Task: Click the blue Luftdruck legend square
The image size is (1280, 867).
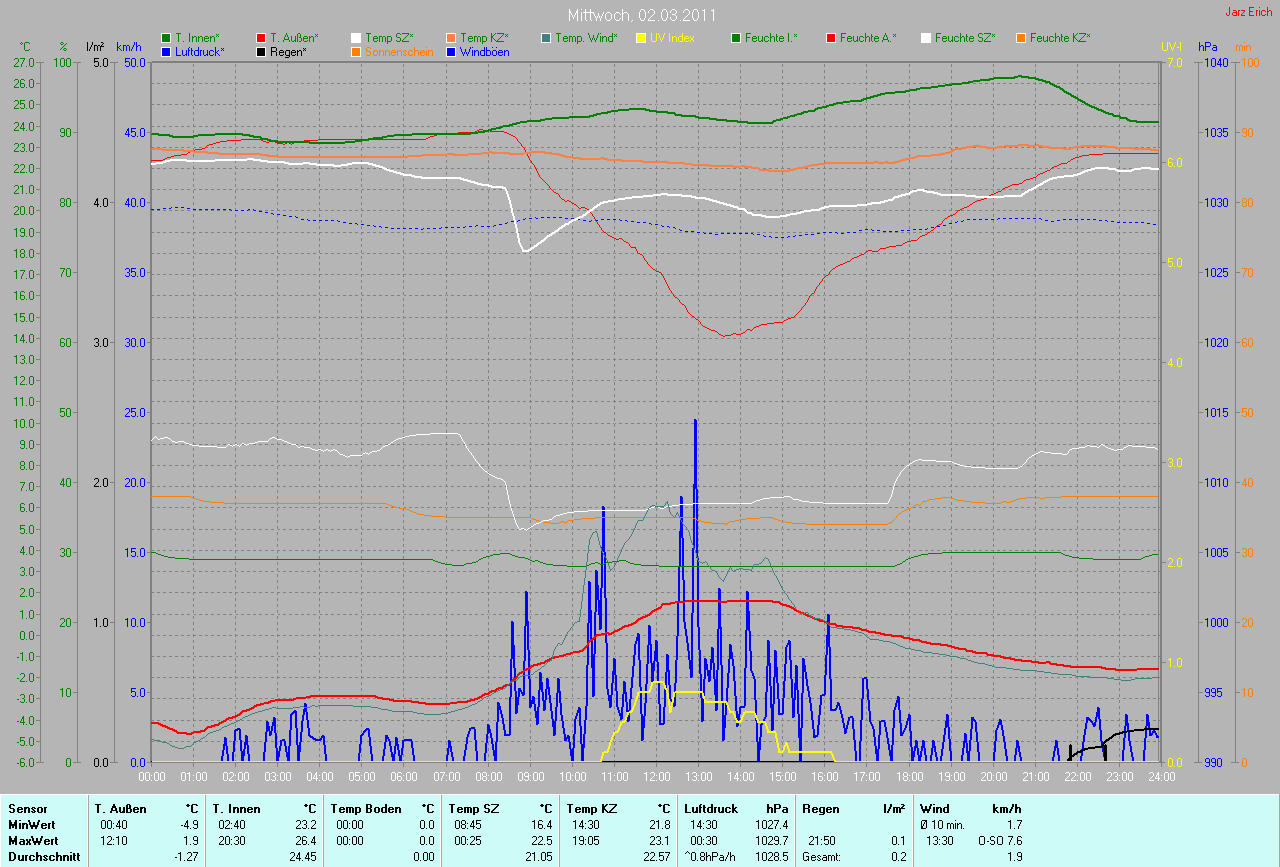Action: tap(166, 51)
